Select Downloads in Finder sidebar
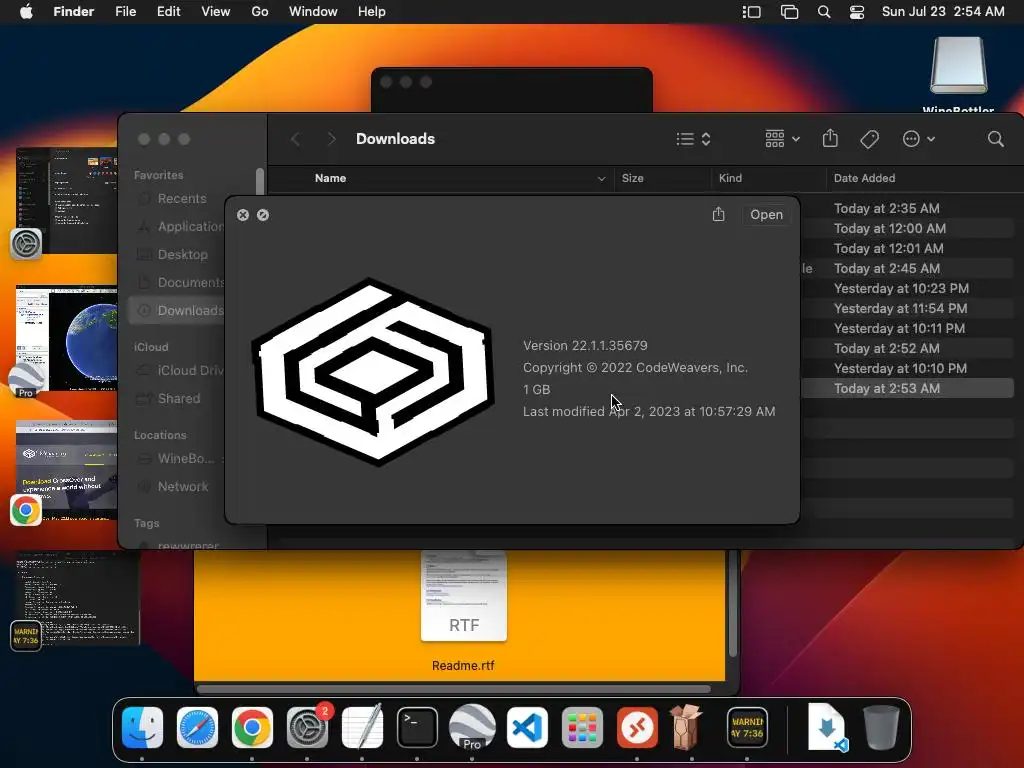 (176, 311)
